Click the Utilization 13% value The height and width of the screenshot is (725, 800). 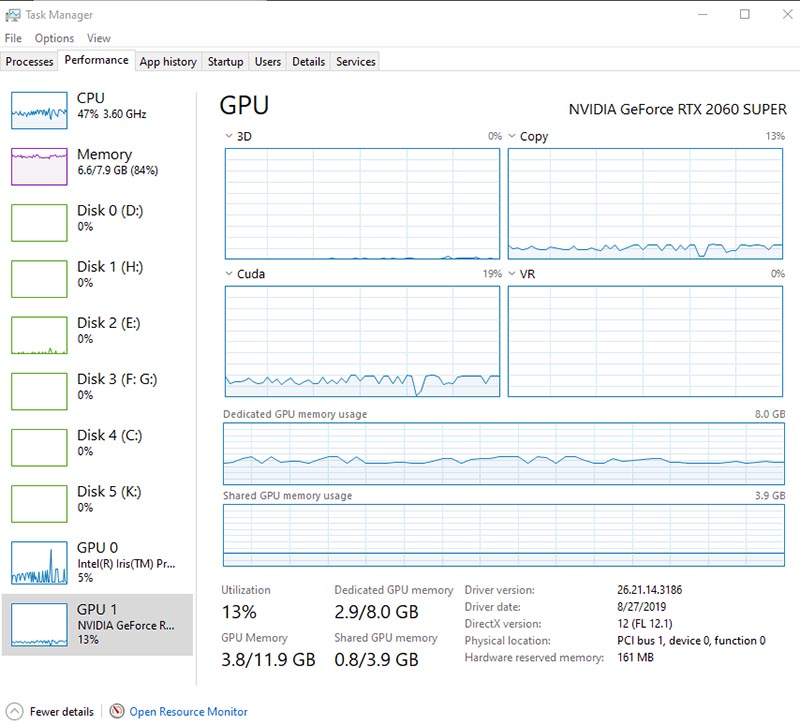pyautogui.click(x=239, y=612)
